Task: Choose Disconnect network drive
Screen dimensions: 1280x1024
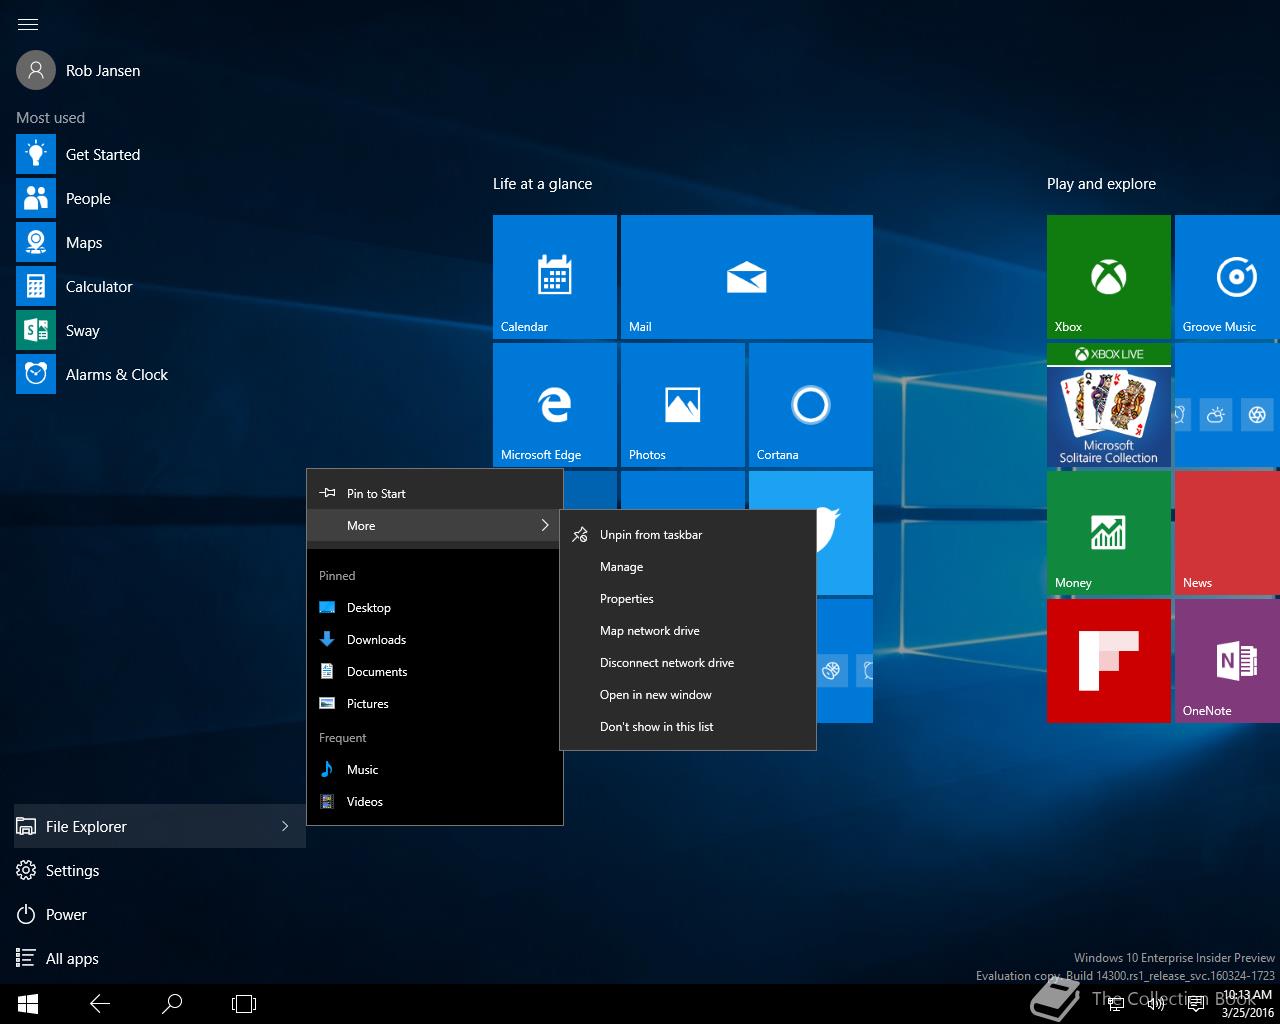Action: [x=688, y=662]
